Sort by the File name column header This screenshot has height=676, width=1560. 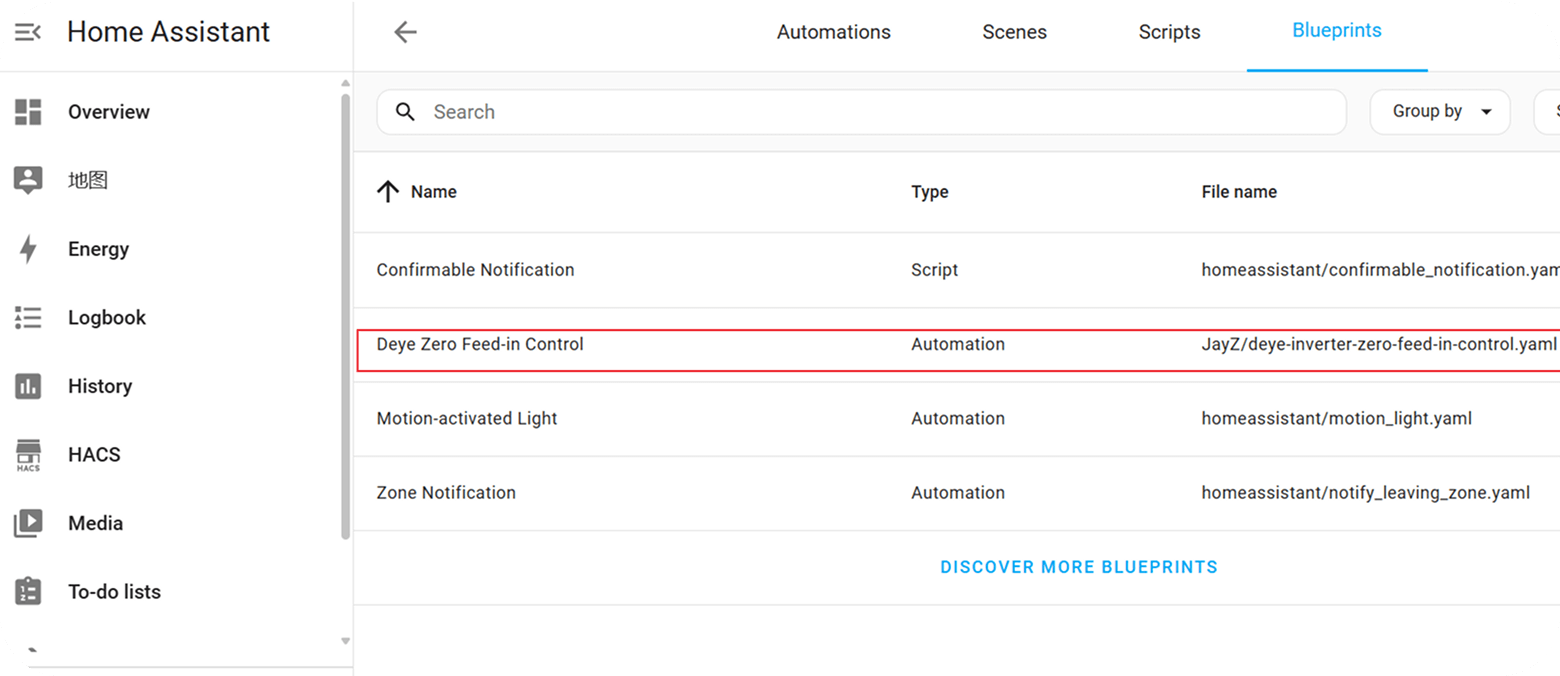click(x=1239, y=192)
